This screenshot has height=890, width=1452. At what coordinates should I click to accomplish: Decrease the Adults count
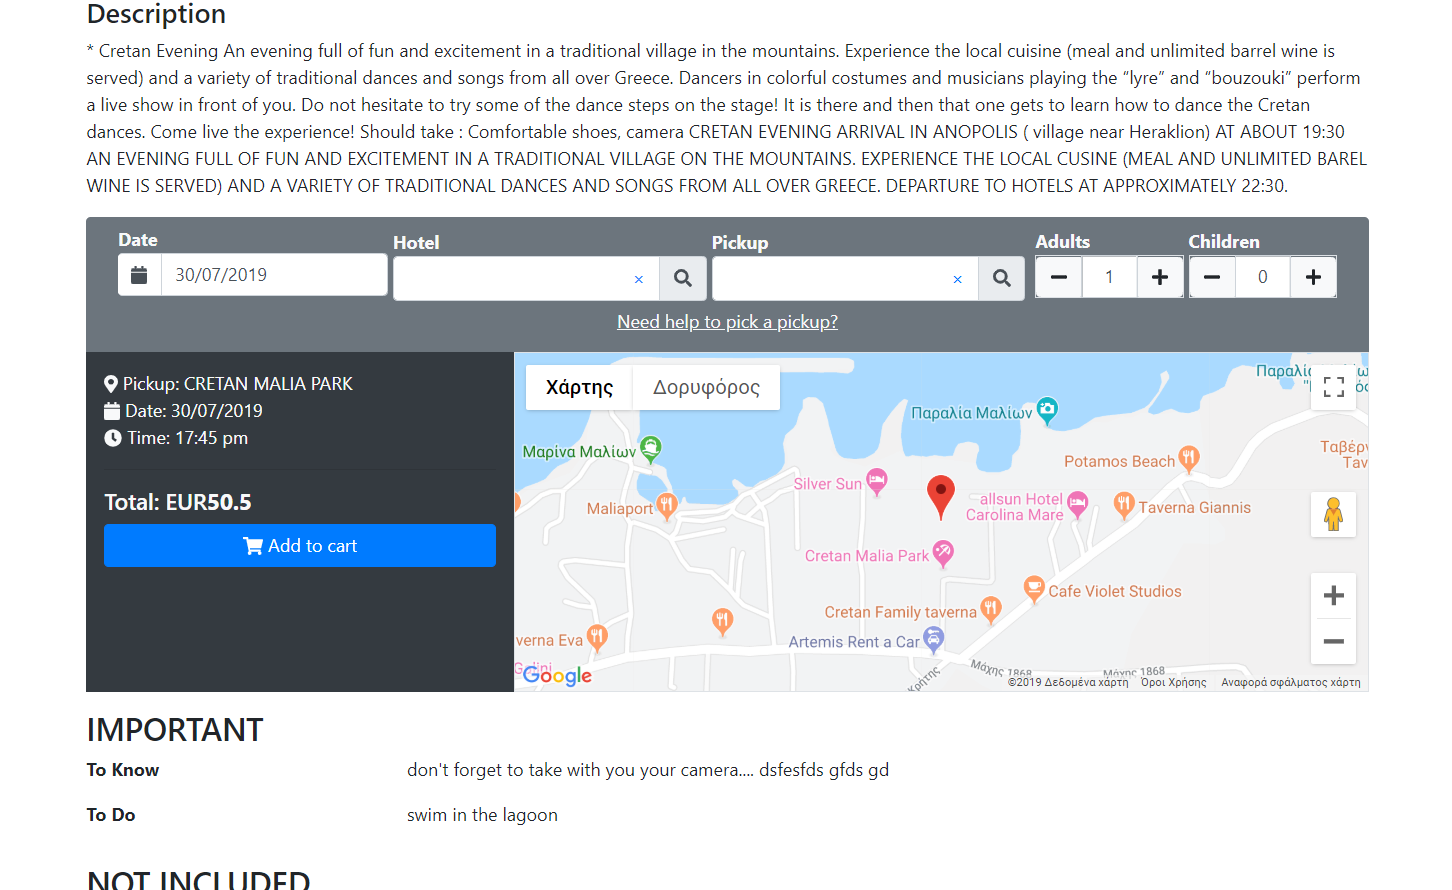(x=1059, y=277)
